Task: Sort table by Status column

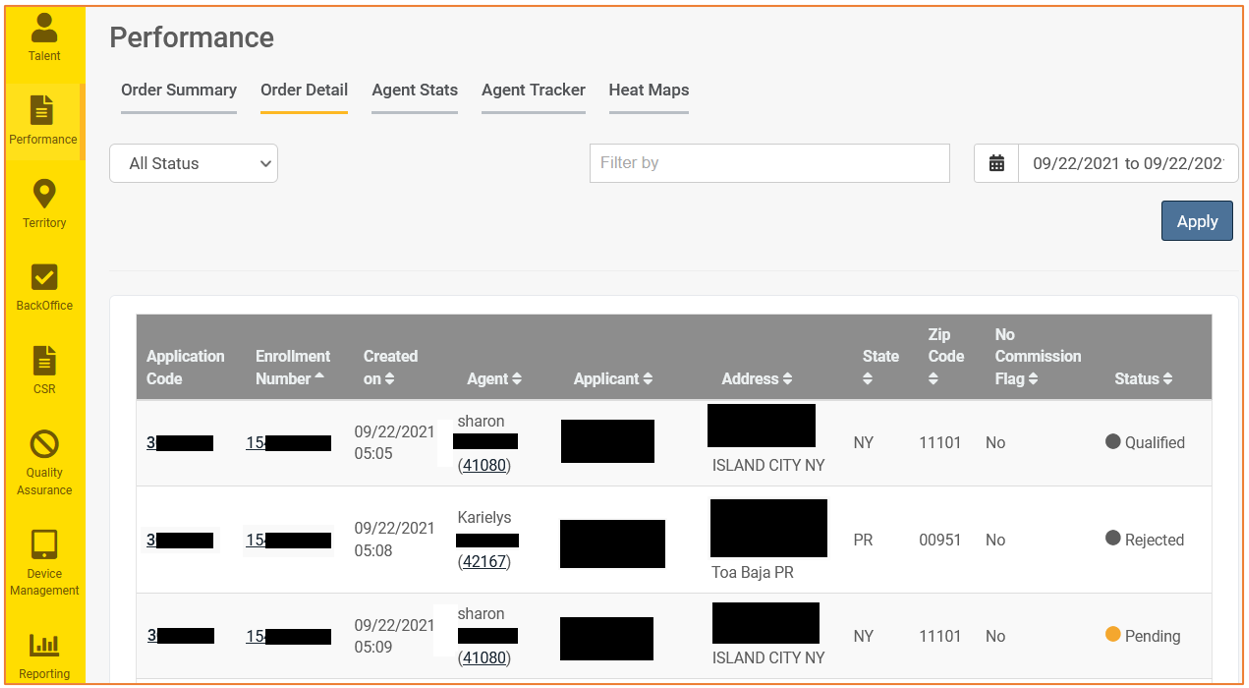Action: (1143, 379)
